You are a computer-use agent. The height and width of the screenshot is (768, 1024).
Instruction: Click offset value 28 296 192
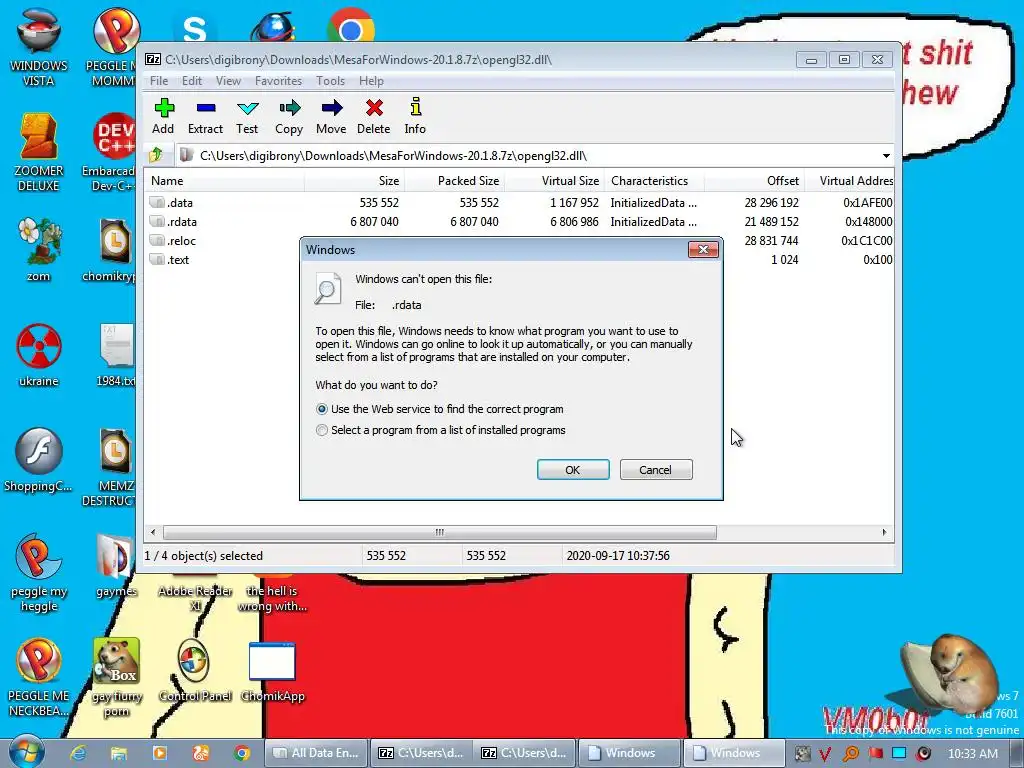[771, 202]
